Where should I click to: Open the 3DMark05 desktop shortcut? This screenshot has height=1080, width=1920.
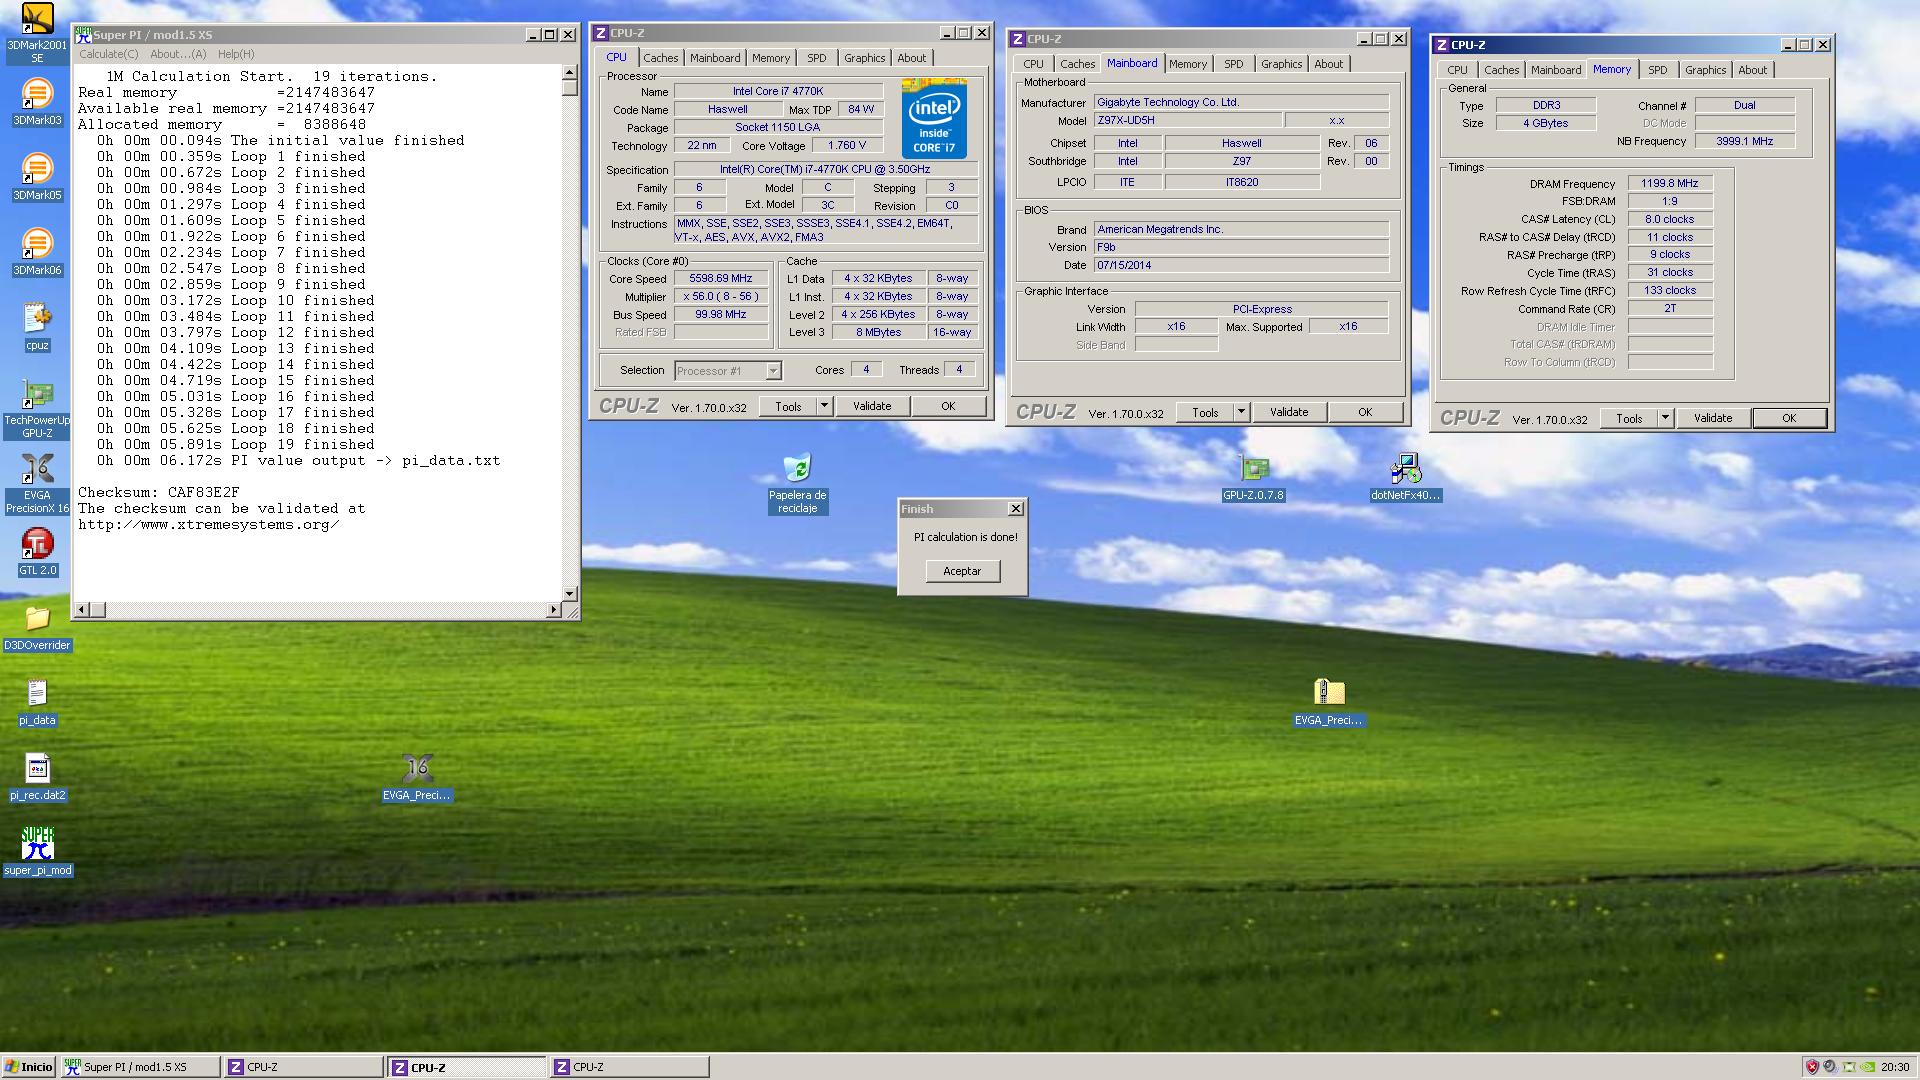(37, 178)
